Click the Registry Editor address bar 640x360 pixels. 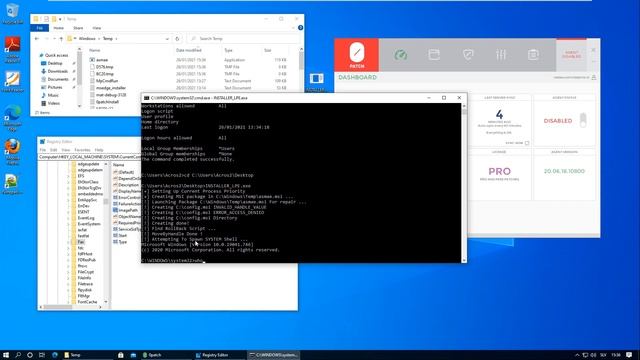point(89,157)
